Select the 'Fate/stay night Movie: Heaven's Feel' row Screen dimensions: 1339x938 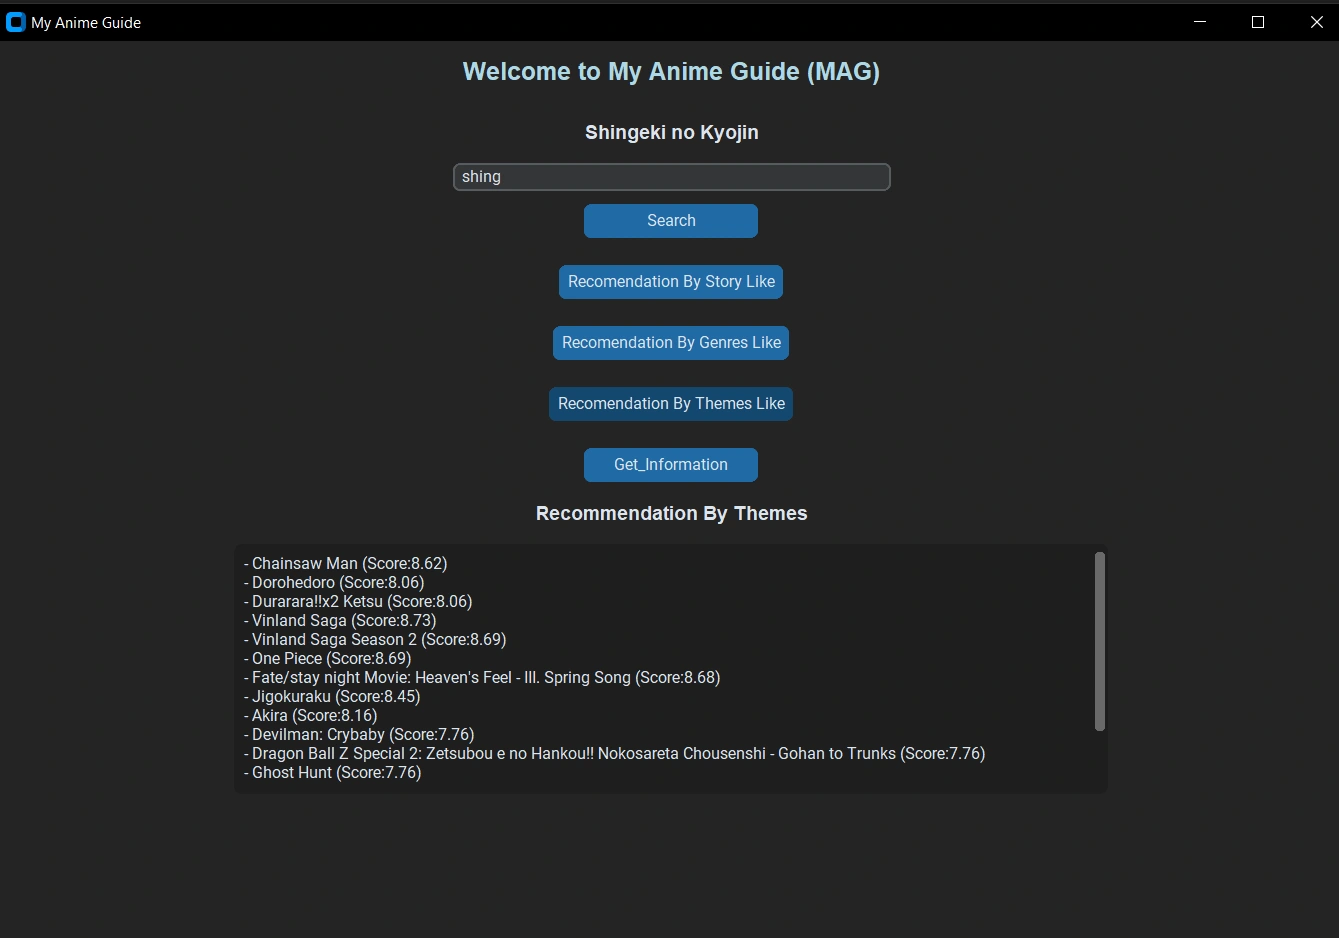tap(482, 678)
